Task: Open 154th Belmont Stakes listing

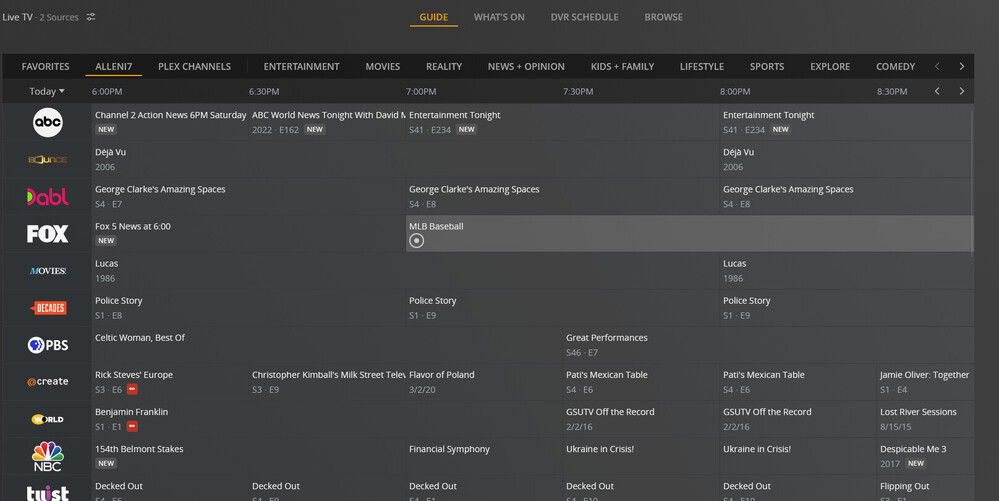Action: click(249, 456)
